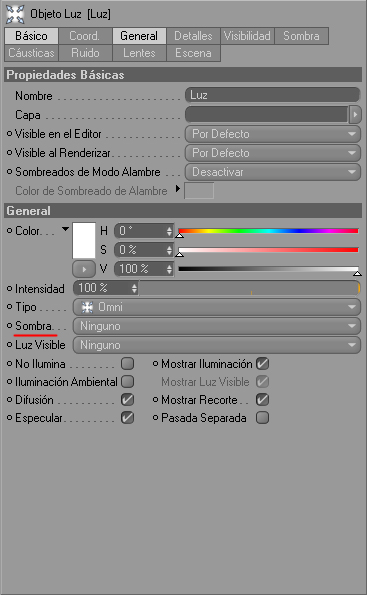Expand the Color triangle arrow
367x595 pixels.
pos(65,229)
